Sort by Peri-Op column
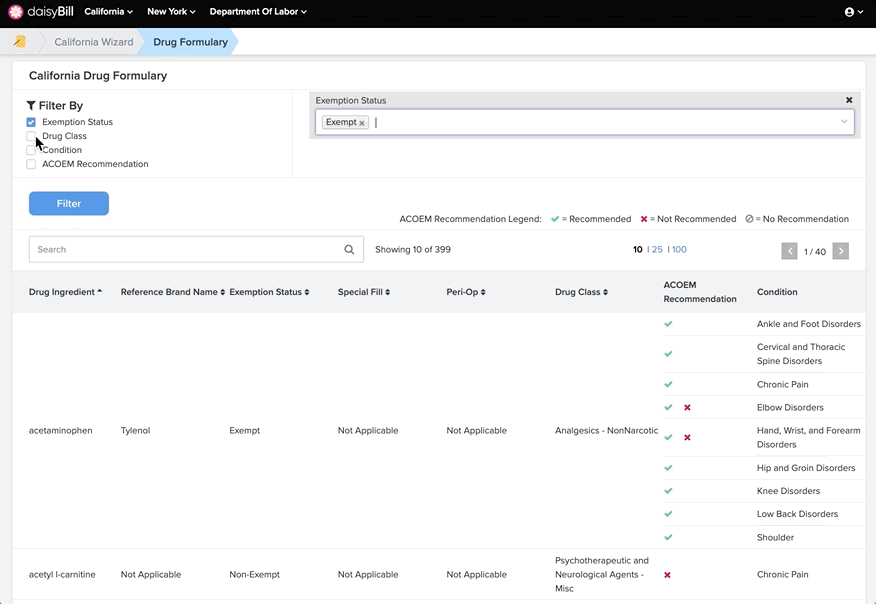Image resolution: width=876 pixels, height=604 pixels. click(466, 292)
